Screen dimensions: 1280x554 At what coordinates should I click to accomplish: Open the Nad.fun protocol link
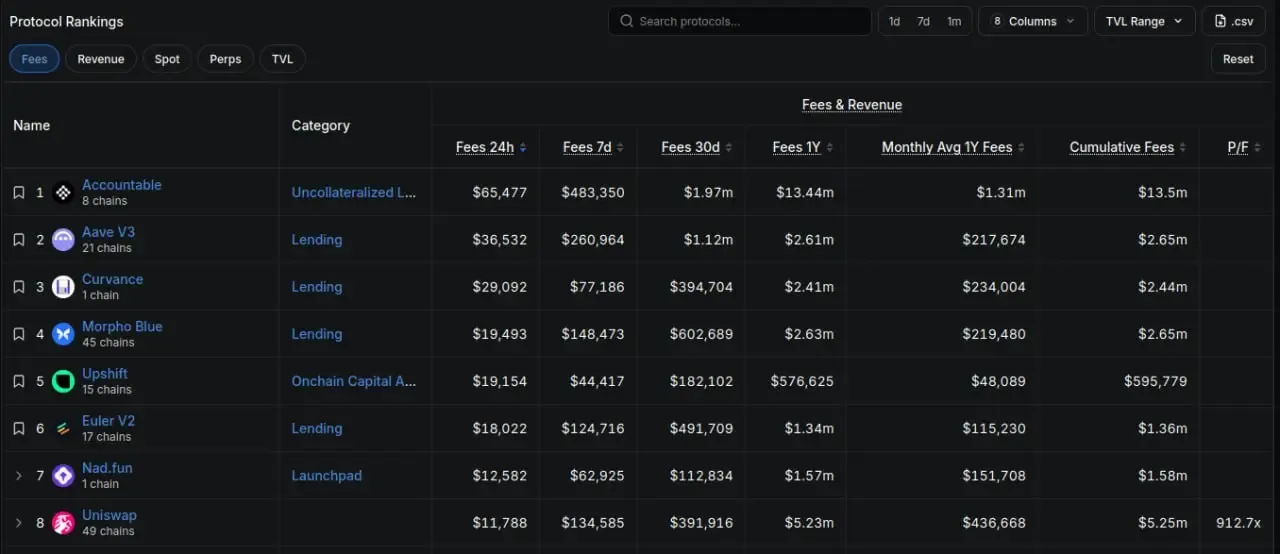pyautogui.click(x=107, y=467)
